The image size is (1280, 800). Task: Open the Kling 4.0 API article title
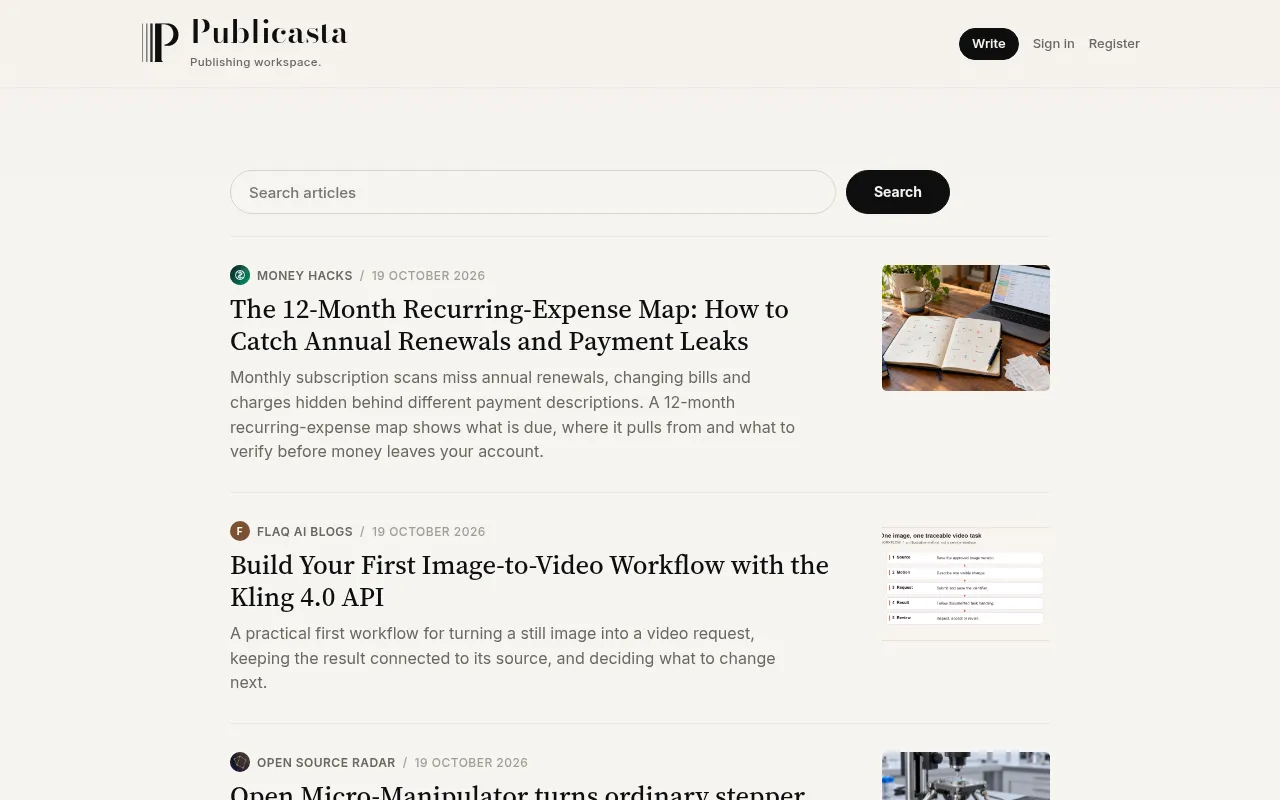click(x=529, y=581)
